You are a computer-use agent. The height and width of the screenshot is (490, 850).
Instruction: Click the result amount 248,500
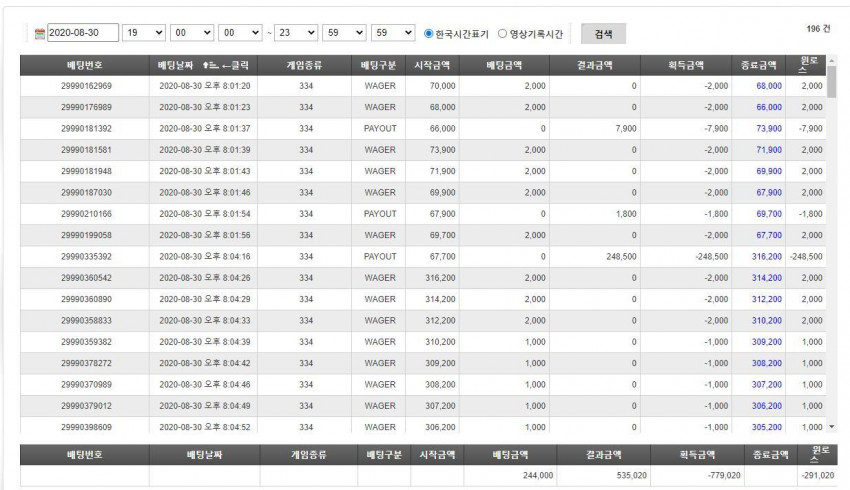621,256
